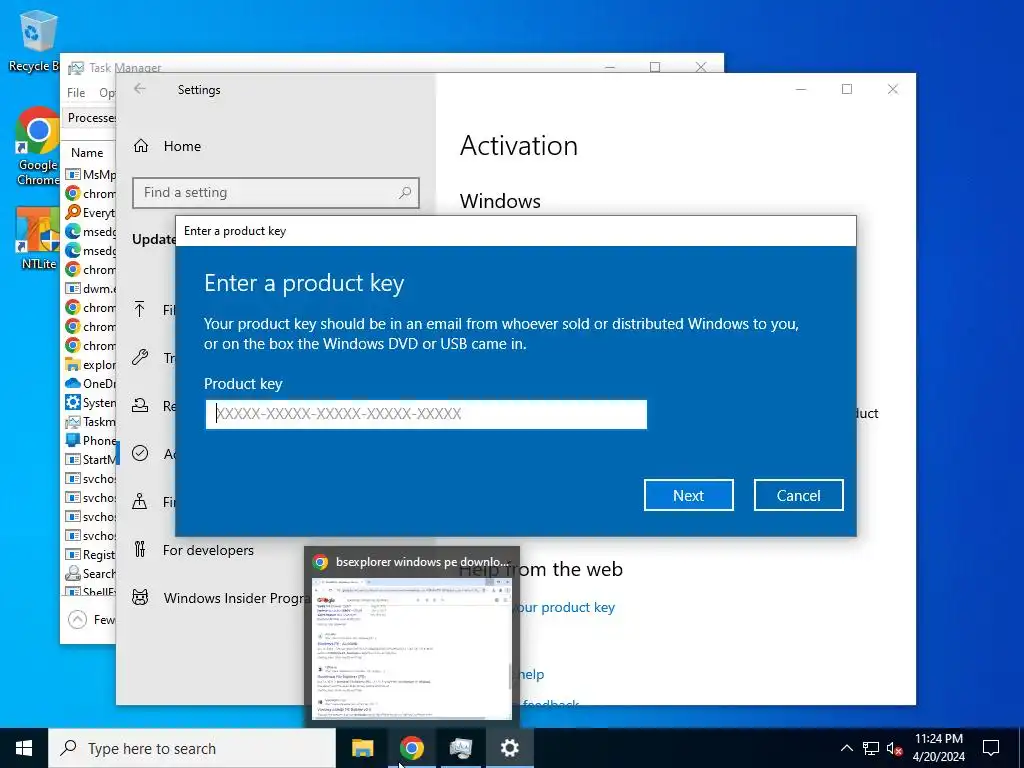Screen dimensions: 1024x768
Task: Open the clock showing 11:24 PM
Action: point(938,748)
